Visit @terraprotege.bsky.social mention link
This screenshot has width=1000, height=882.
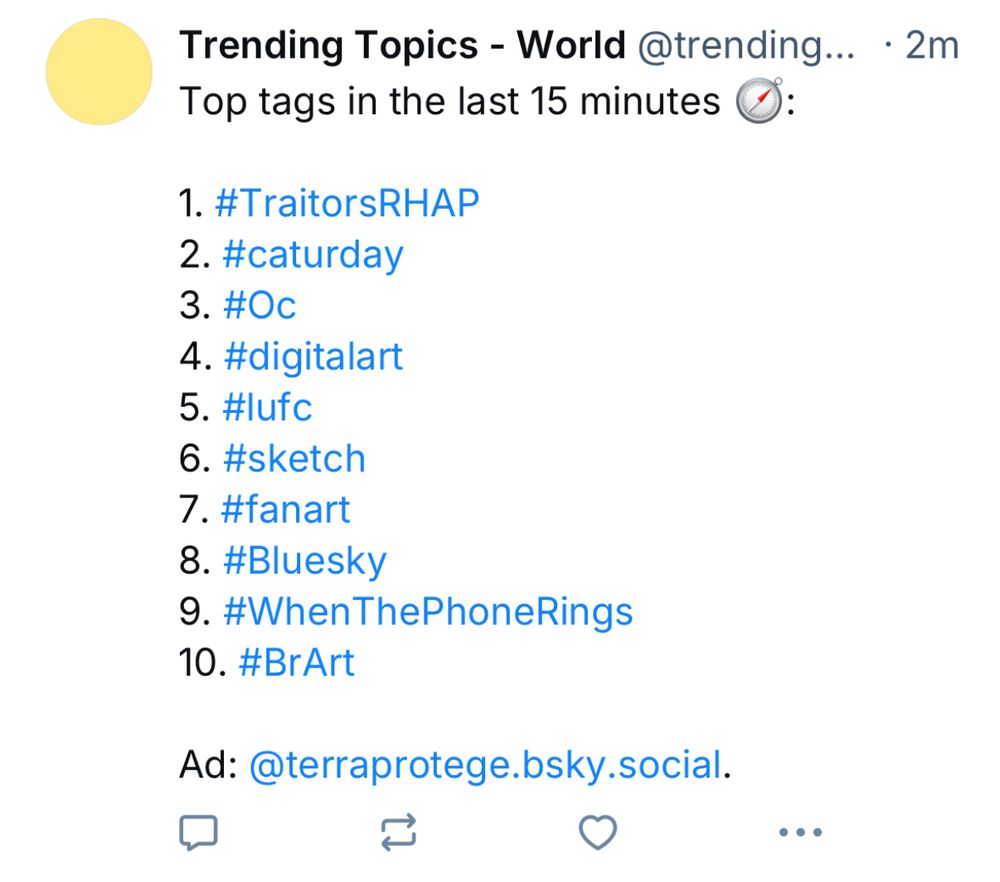coord(484,766)
